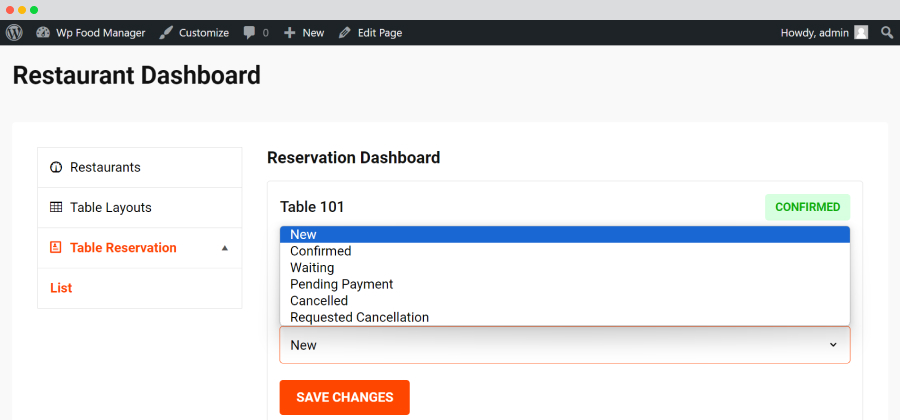900x420 pixels.
Task: Click the Table 101 heading
Action: click(x=312, y=207)
